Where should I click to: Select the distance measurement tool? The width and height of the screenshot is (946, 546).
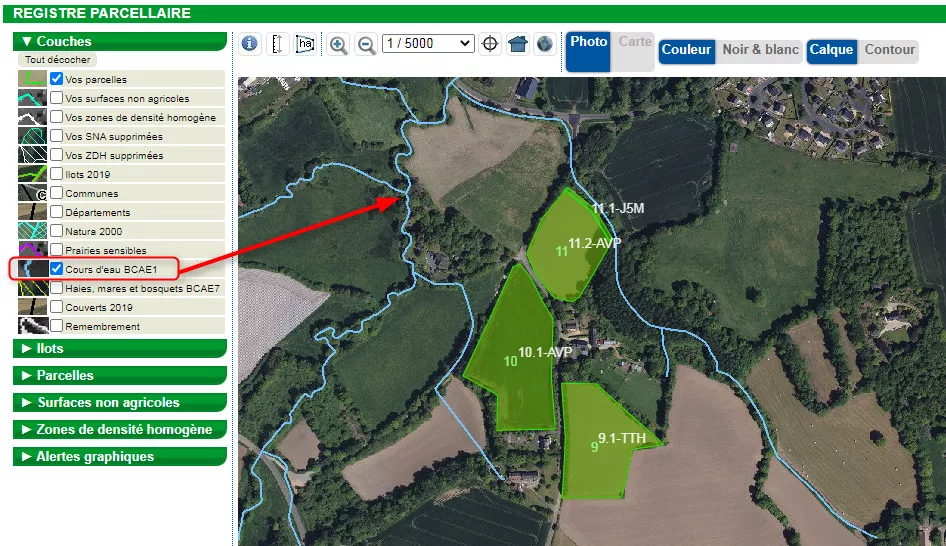[279, 44]
